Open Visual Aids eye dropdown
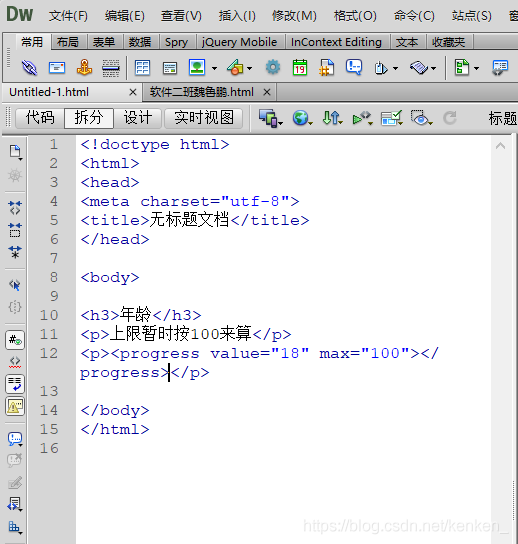518x544 pixels. (421, 118)
